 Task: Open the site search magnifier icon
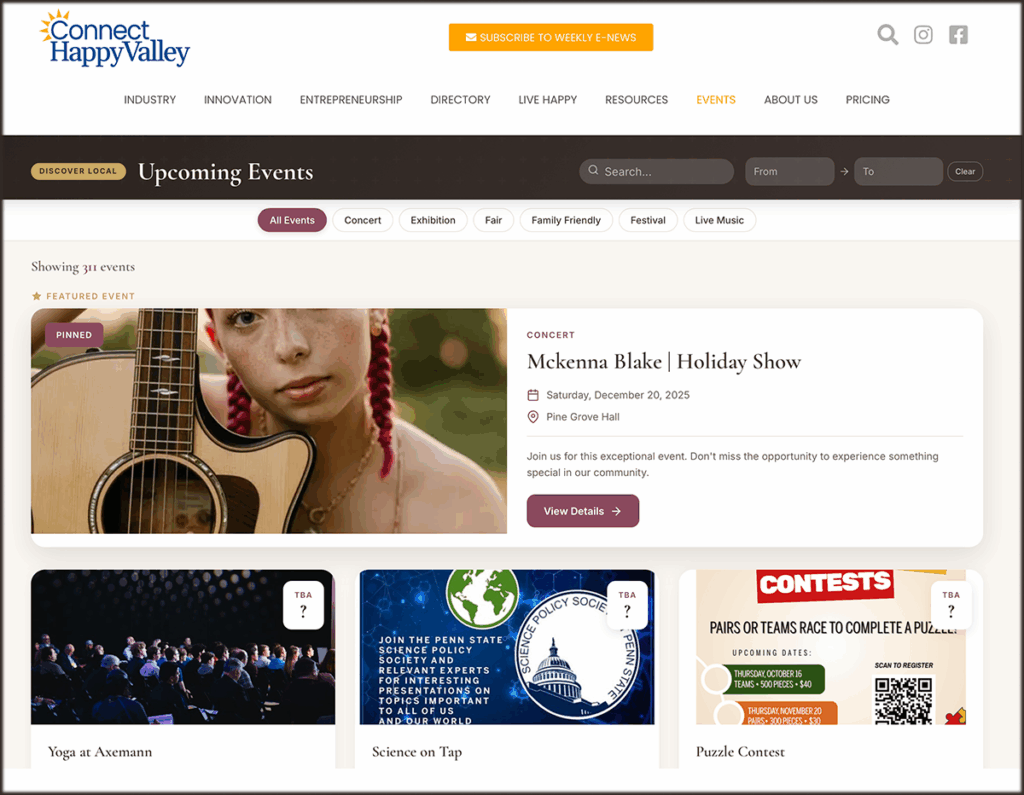[888, 35]
